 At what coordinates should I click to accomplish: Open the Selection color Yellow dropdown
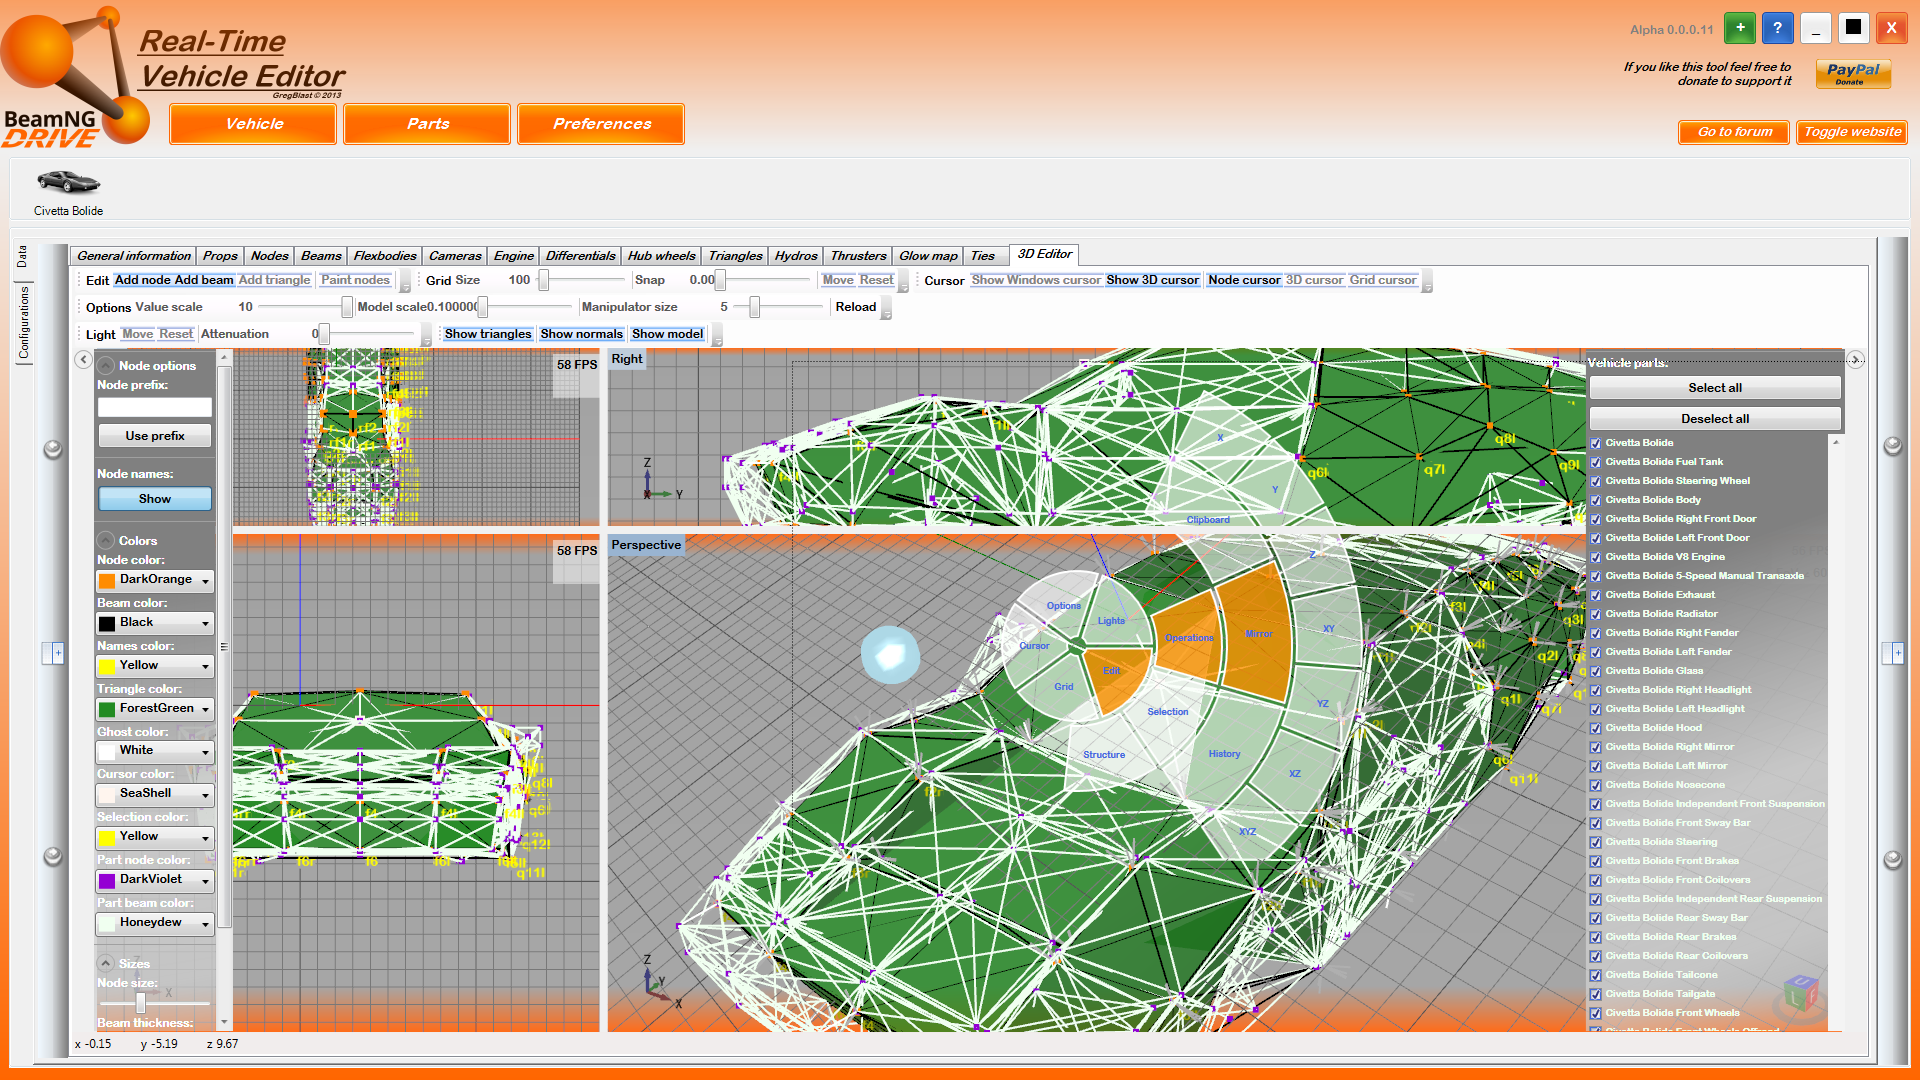(x=155, y=837)
